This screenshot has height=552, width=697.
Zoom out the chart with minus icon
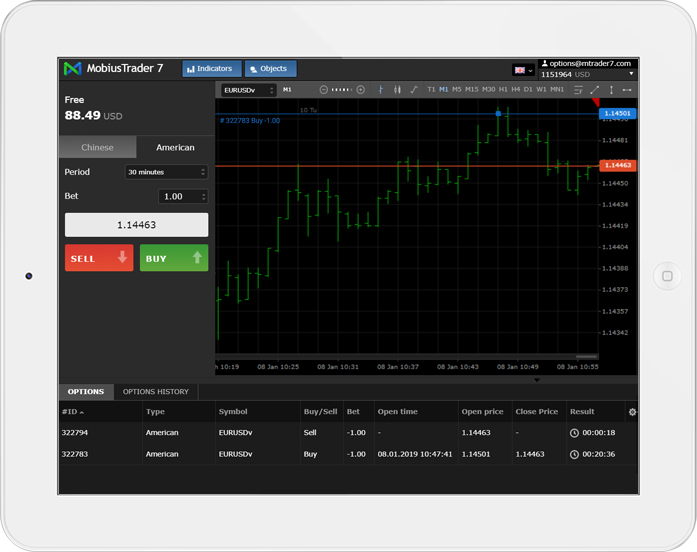click(x=324, y=90)
